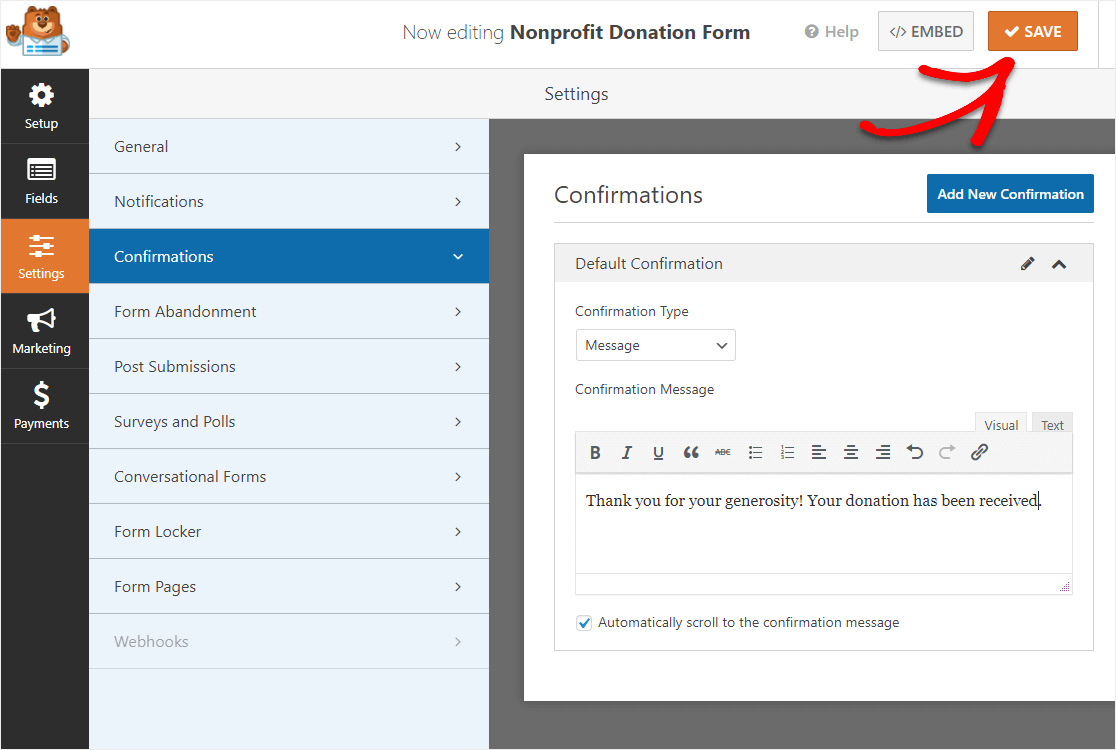Screen dimensions: 1116x750
Task: Click inside the confirmation message text area
Action: click(x=823, y=524)
